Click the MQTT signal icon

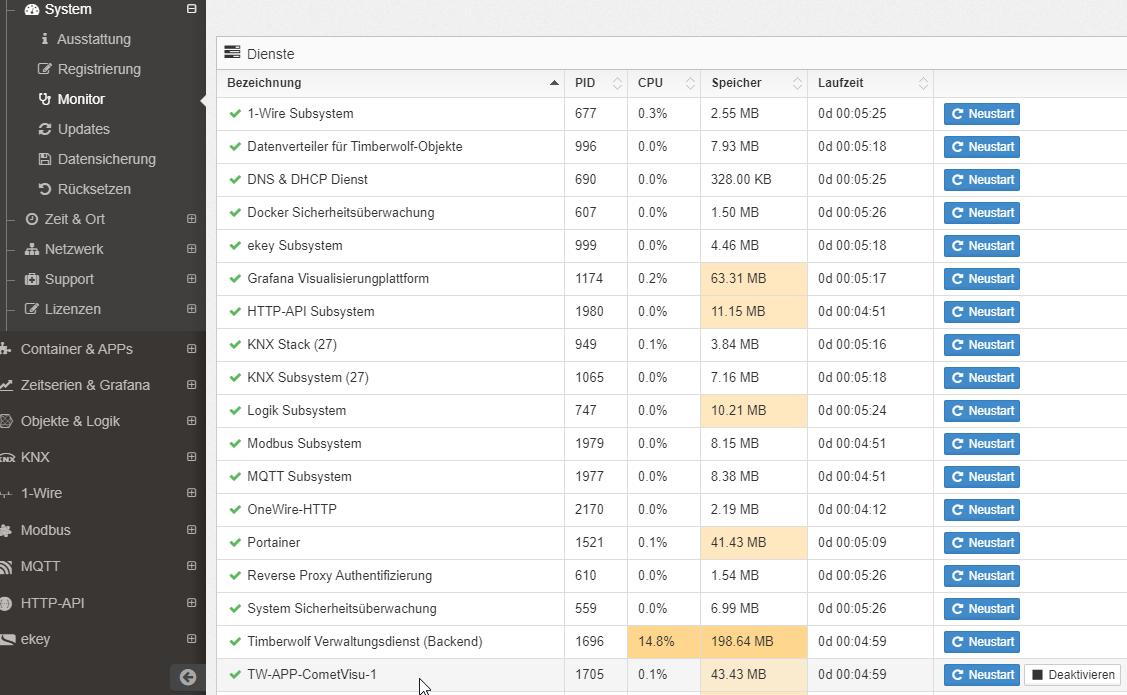point(6,567)
